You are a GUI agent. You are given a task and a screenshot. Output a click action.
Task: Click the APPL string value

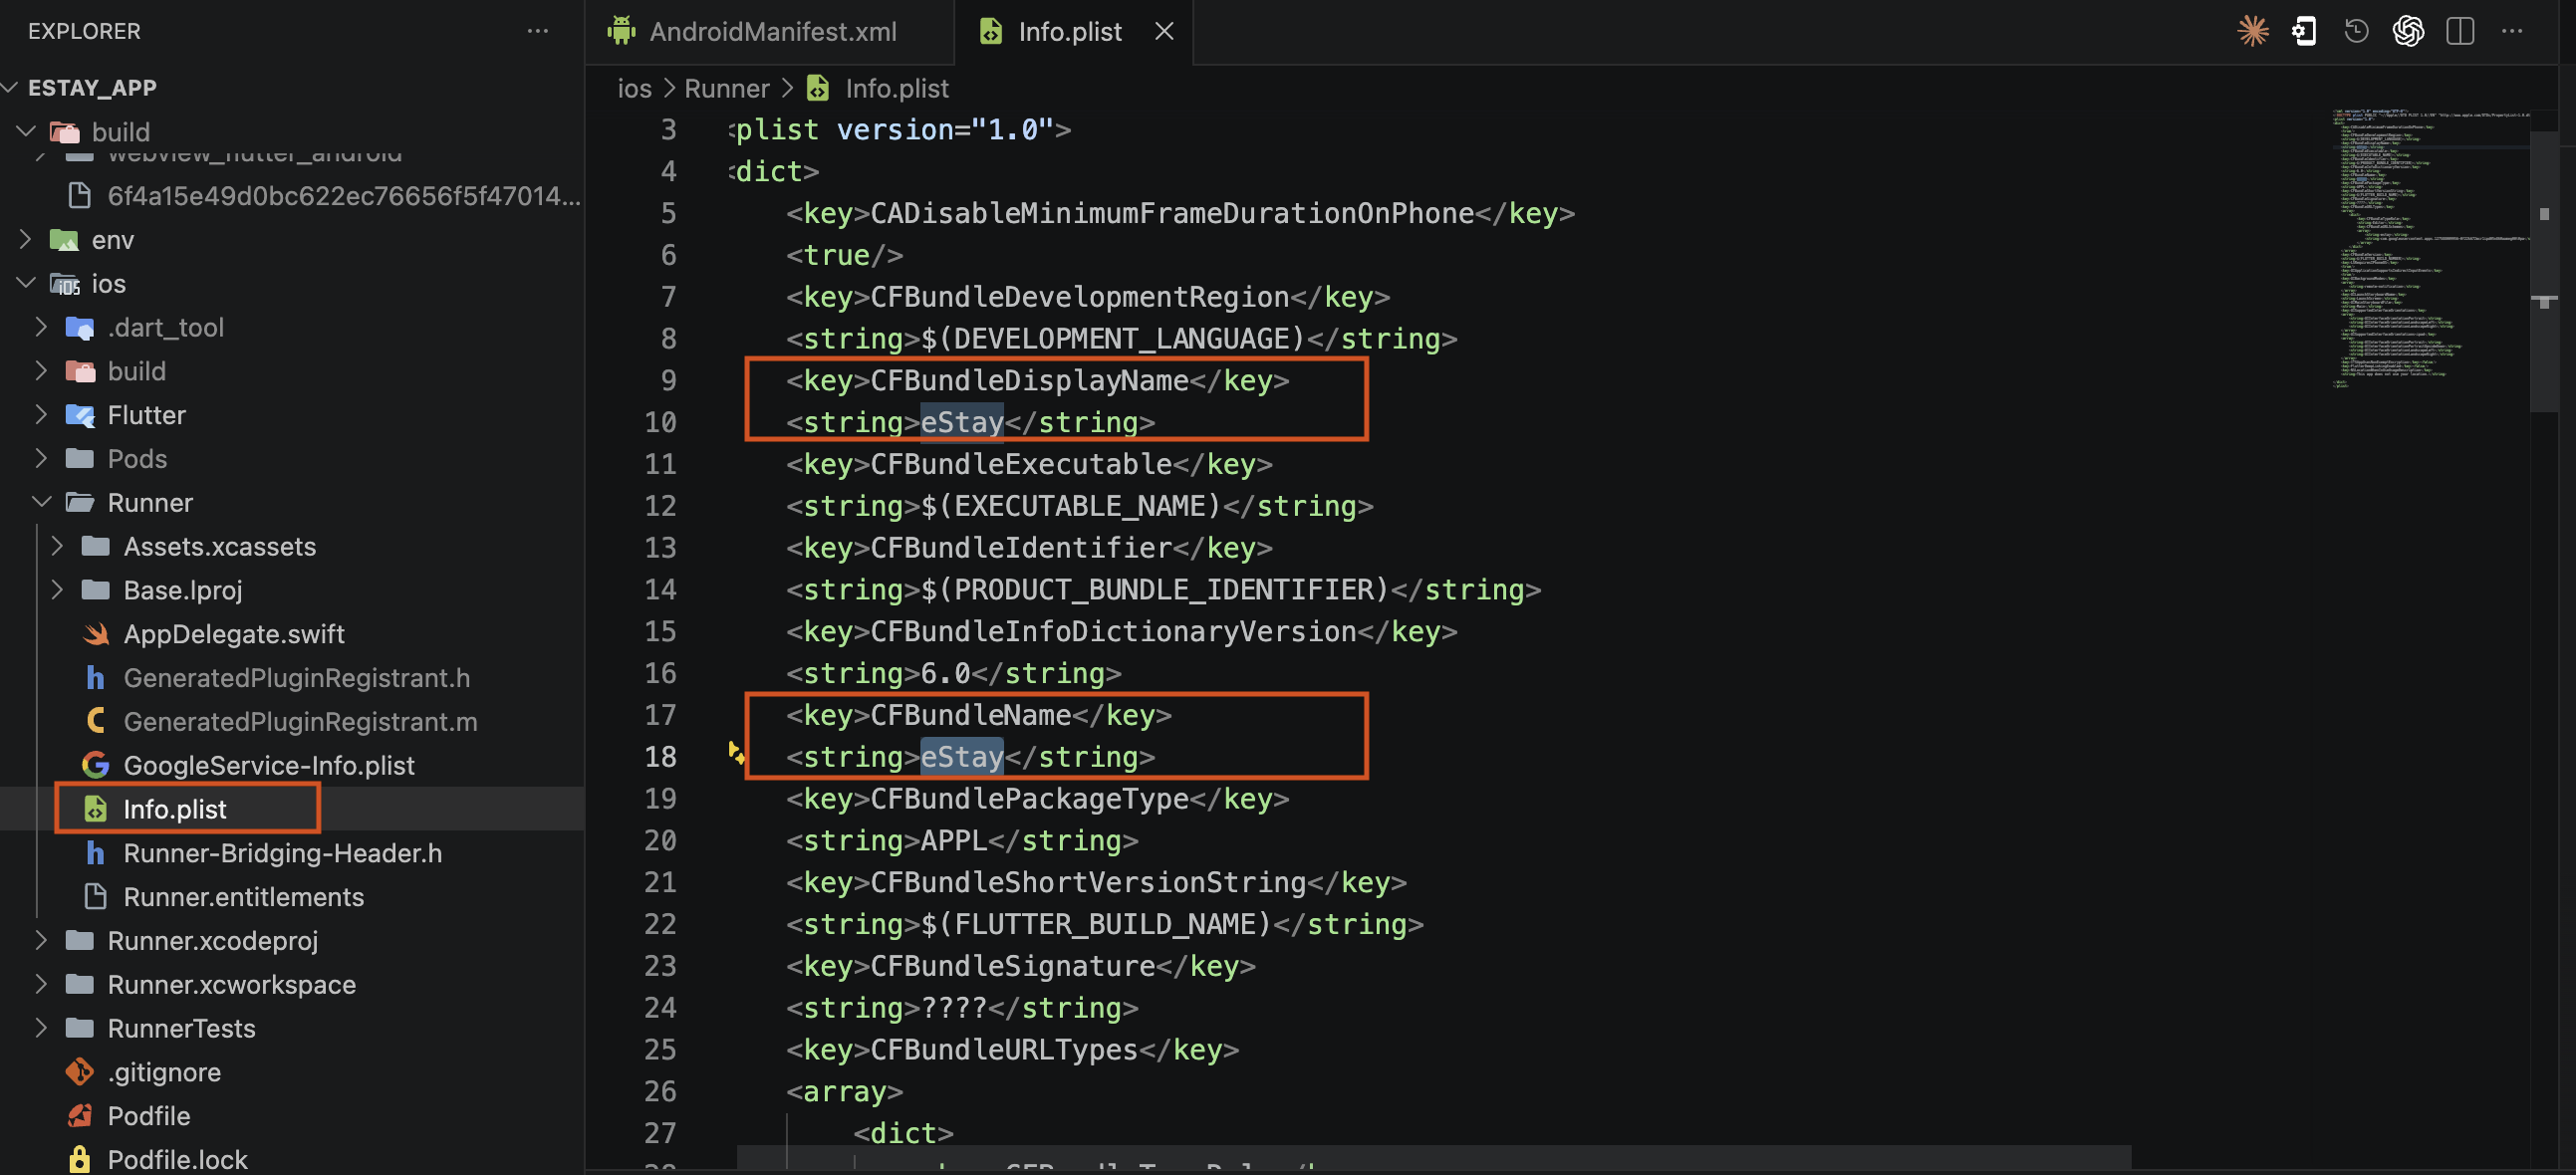(x=953, y=841)
